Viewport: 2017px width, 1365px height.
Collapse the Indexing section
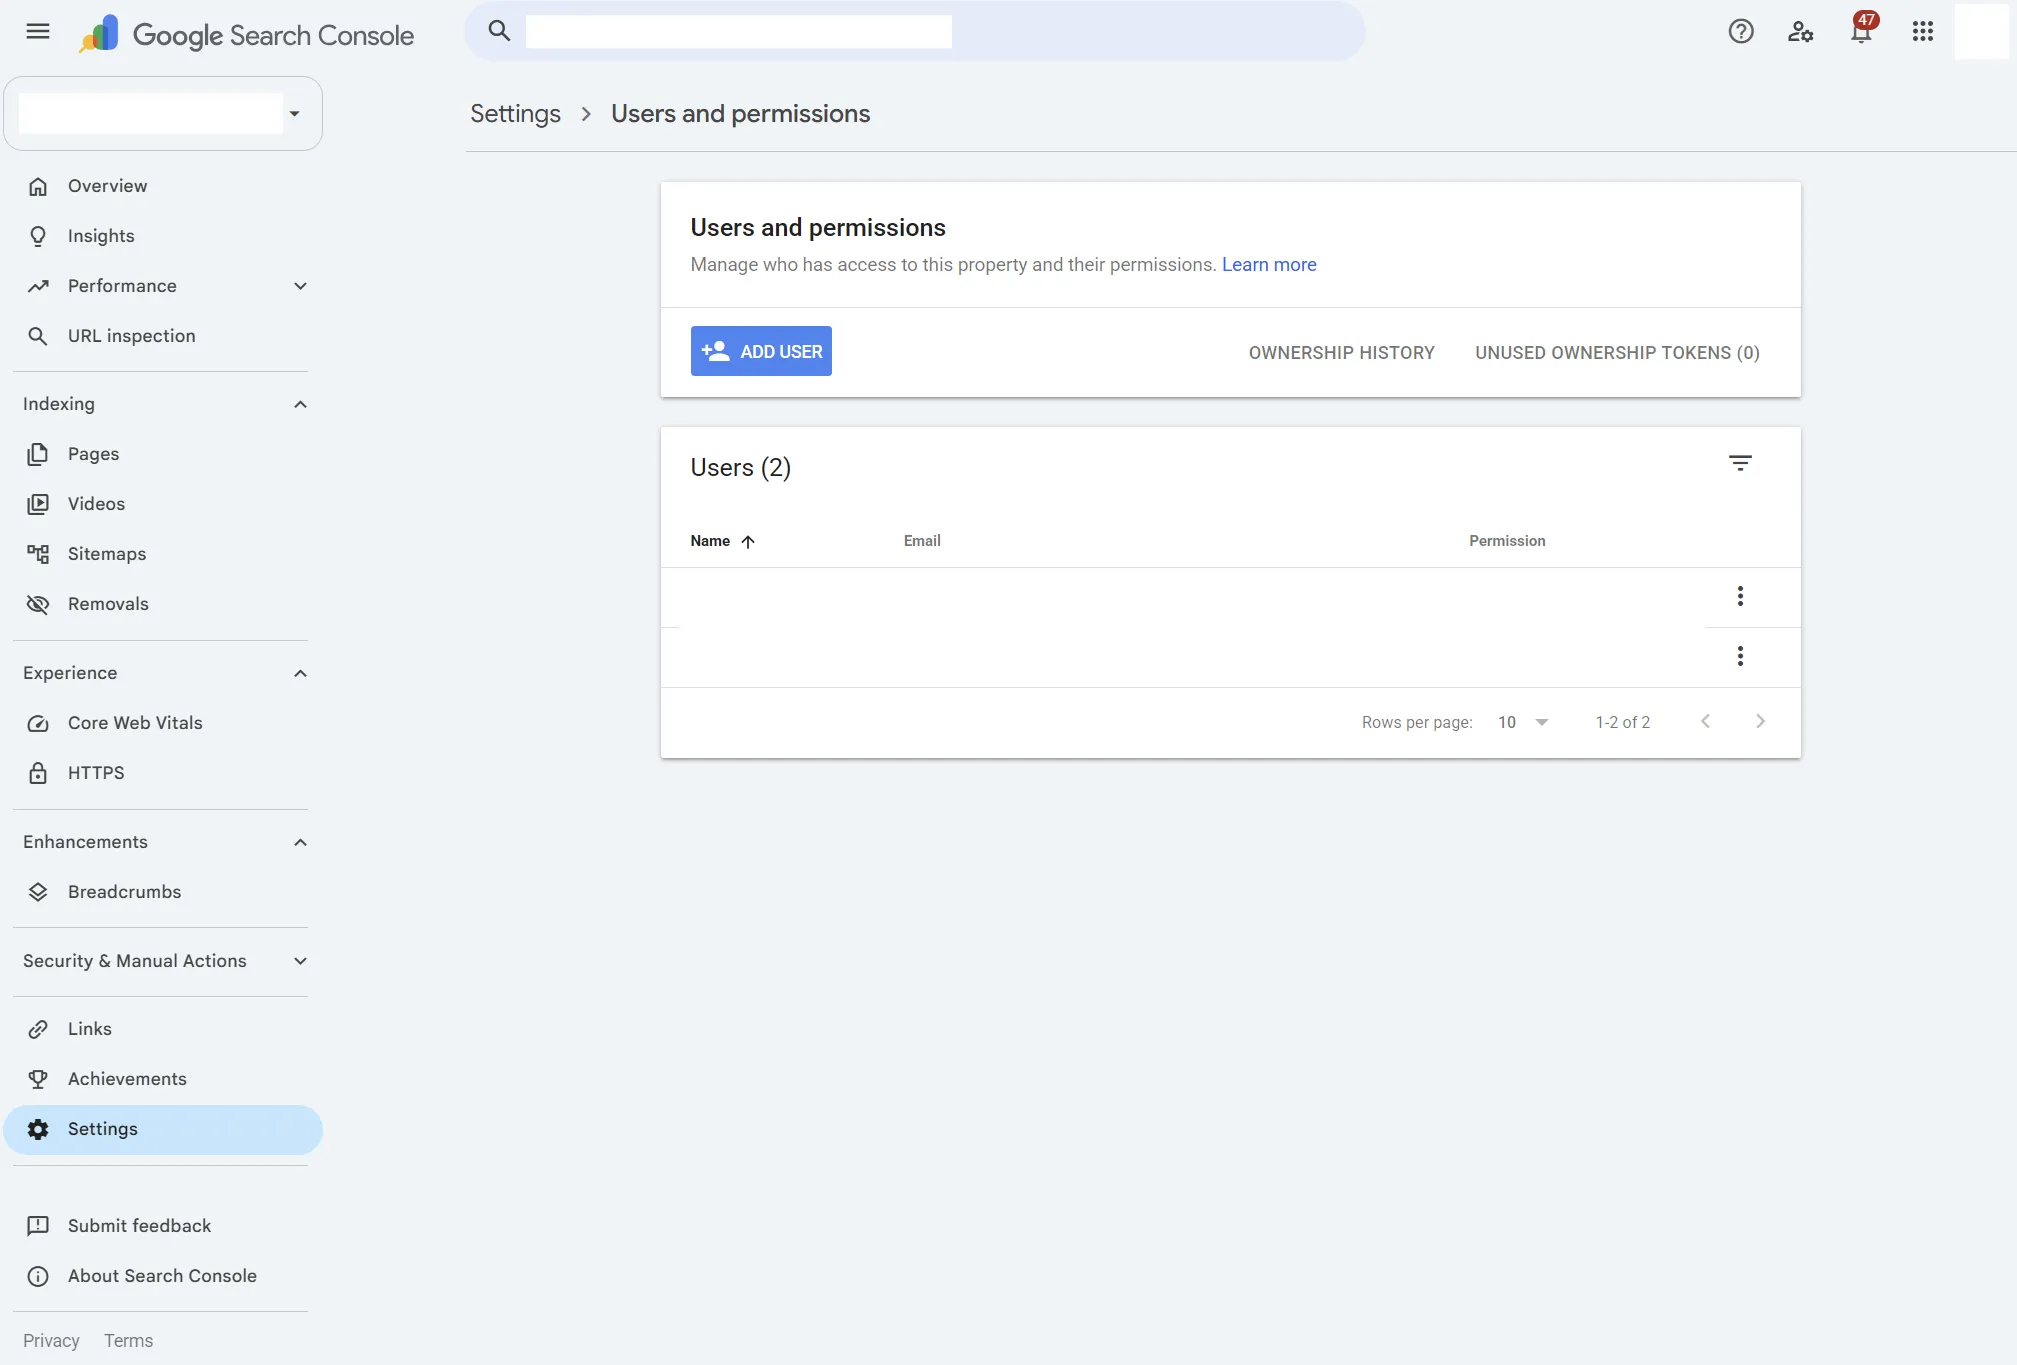click(300, 404)
